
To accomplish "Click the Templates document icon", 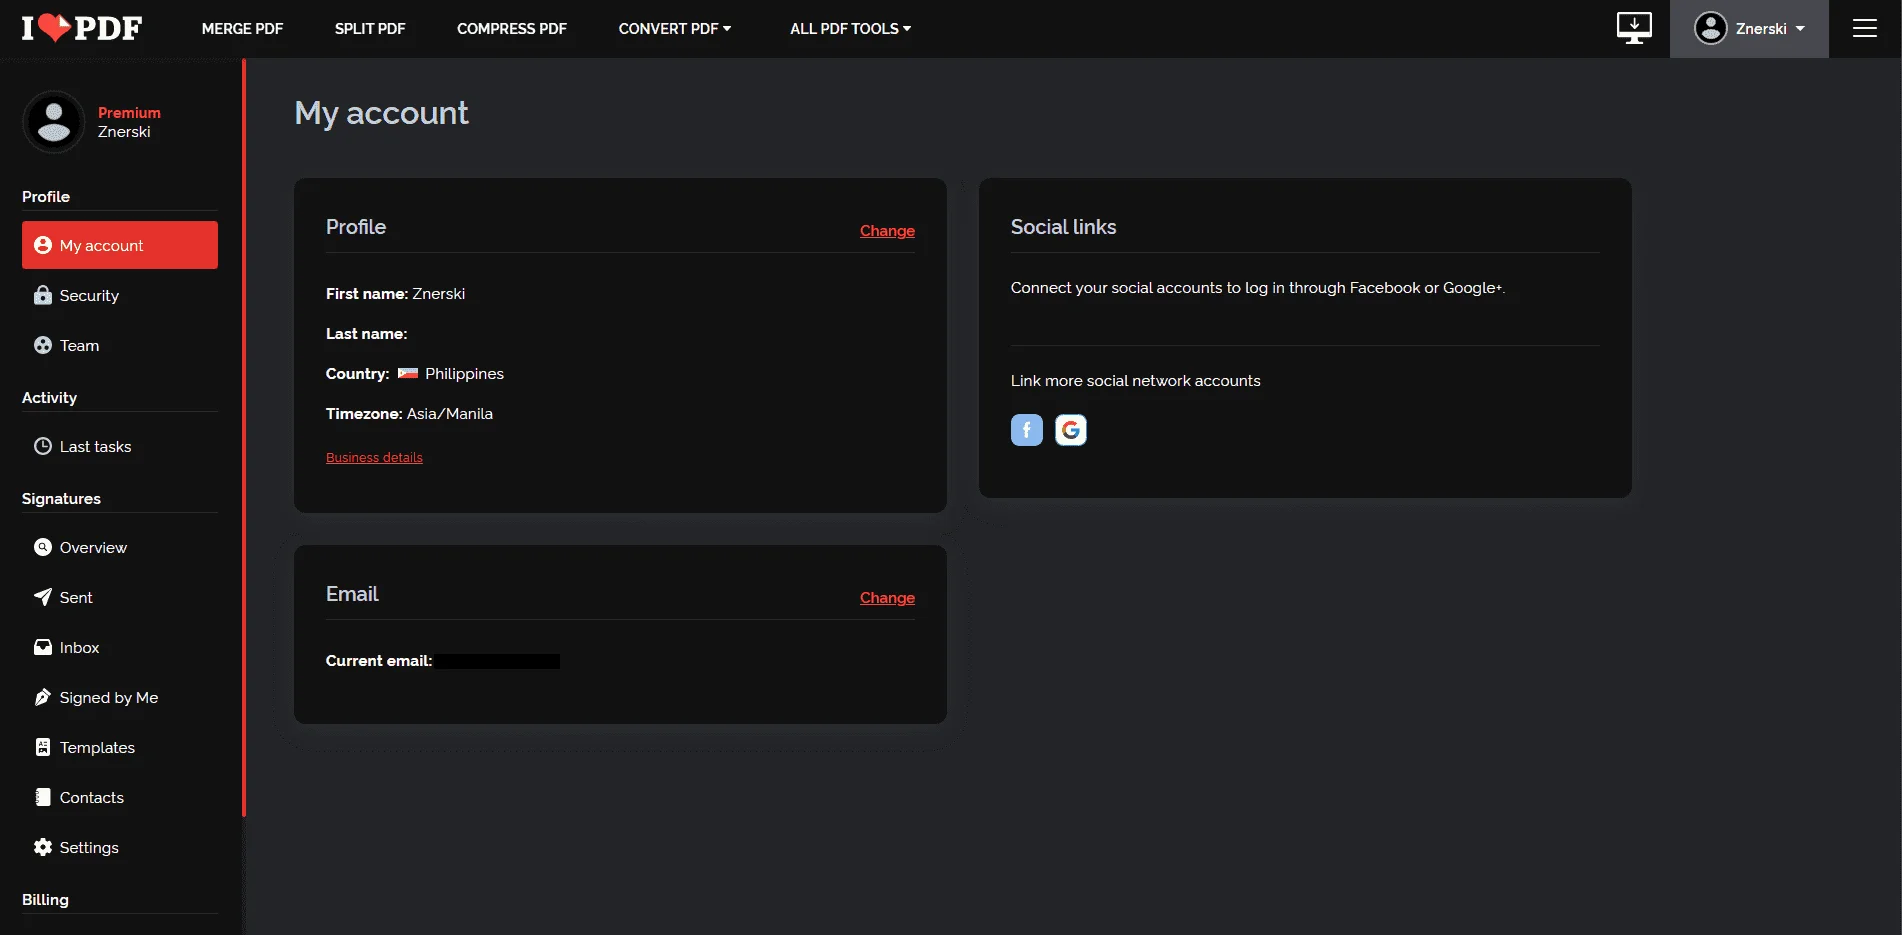I will [x=43, y=747].
